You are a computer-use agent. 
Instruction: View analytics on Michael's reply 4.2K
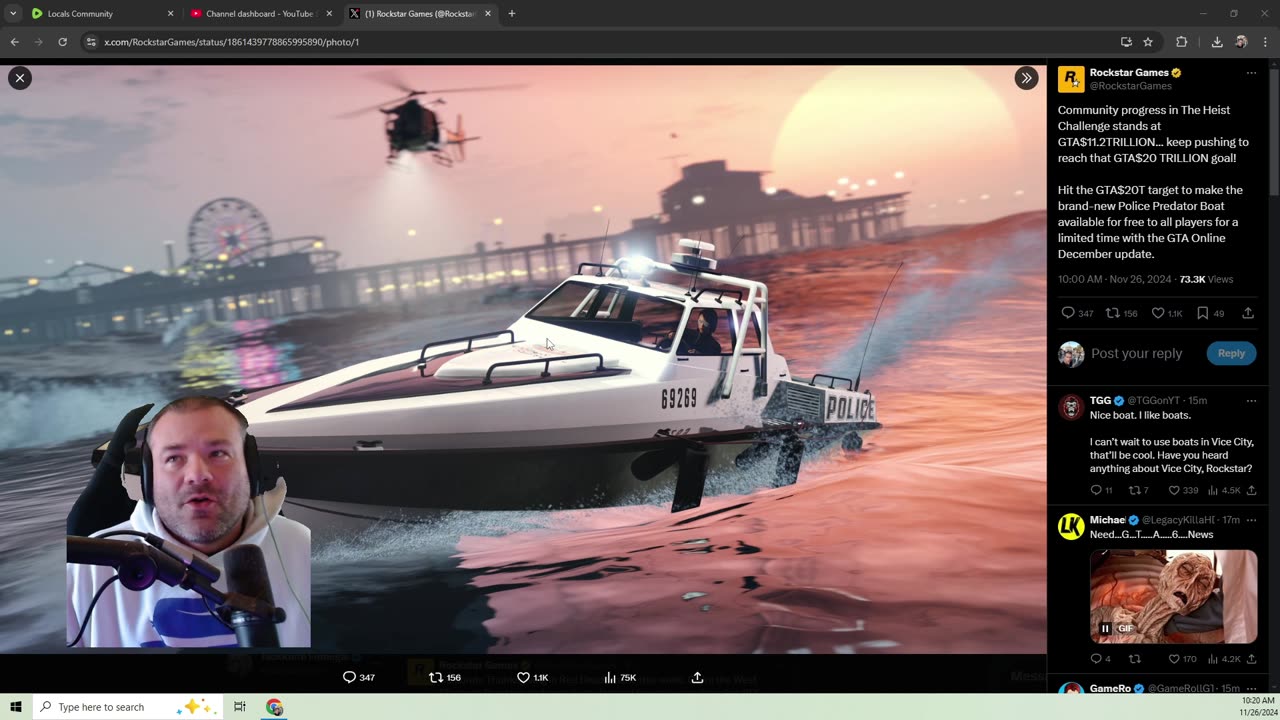tap(1223, 659)
